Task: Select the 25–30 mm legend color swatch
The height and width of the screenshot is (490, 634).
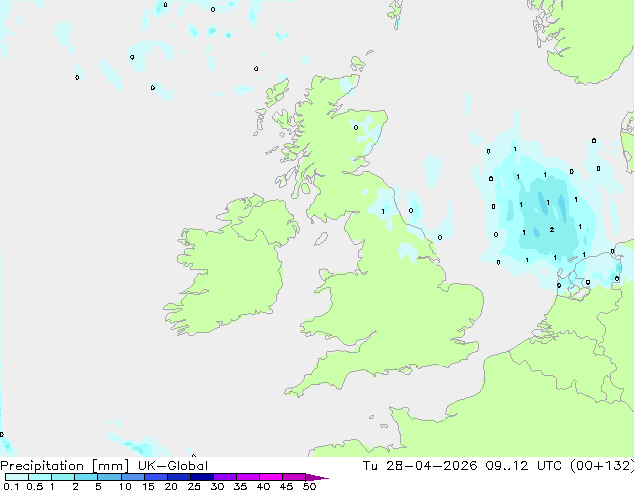Action: (201, 477)
